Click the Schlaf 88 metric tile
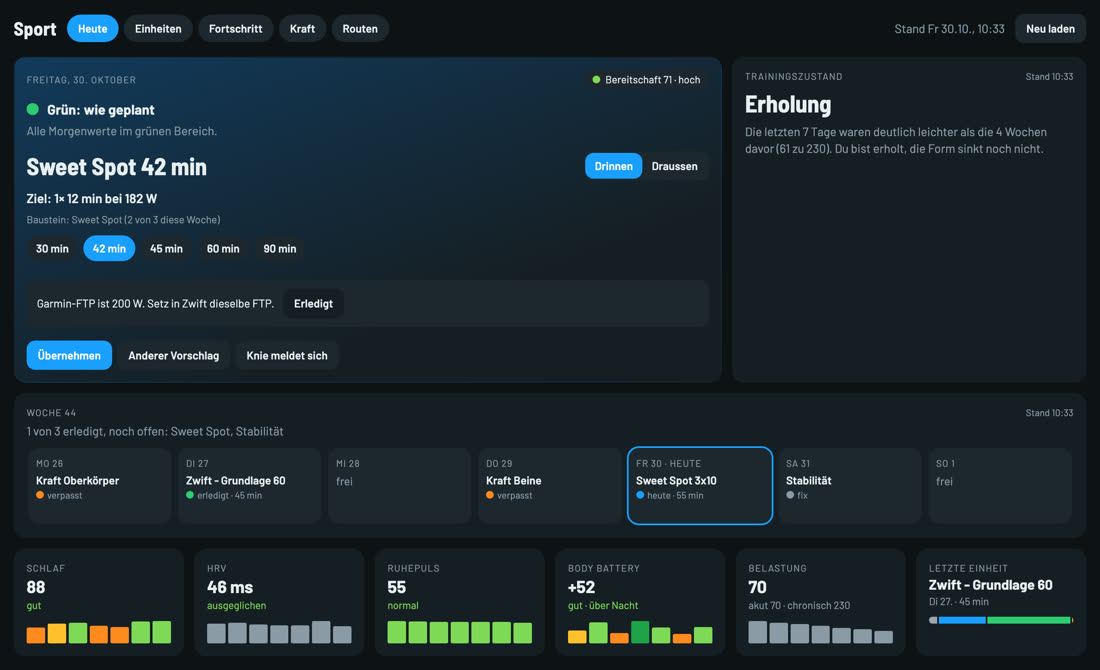Image resolution: width=1100 pixels, height=670 pixels. click(x=99, y=603)
